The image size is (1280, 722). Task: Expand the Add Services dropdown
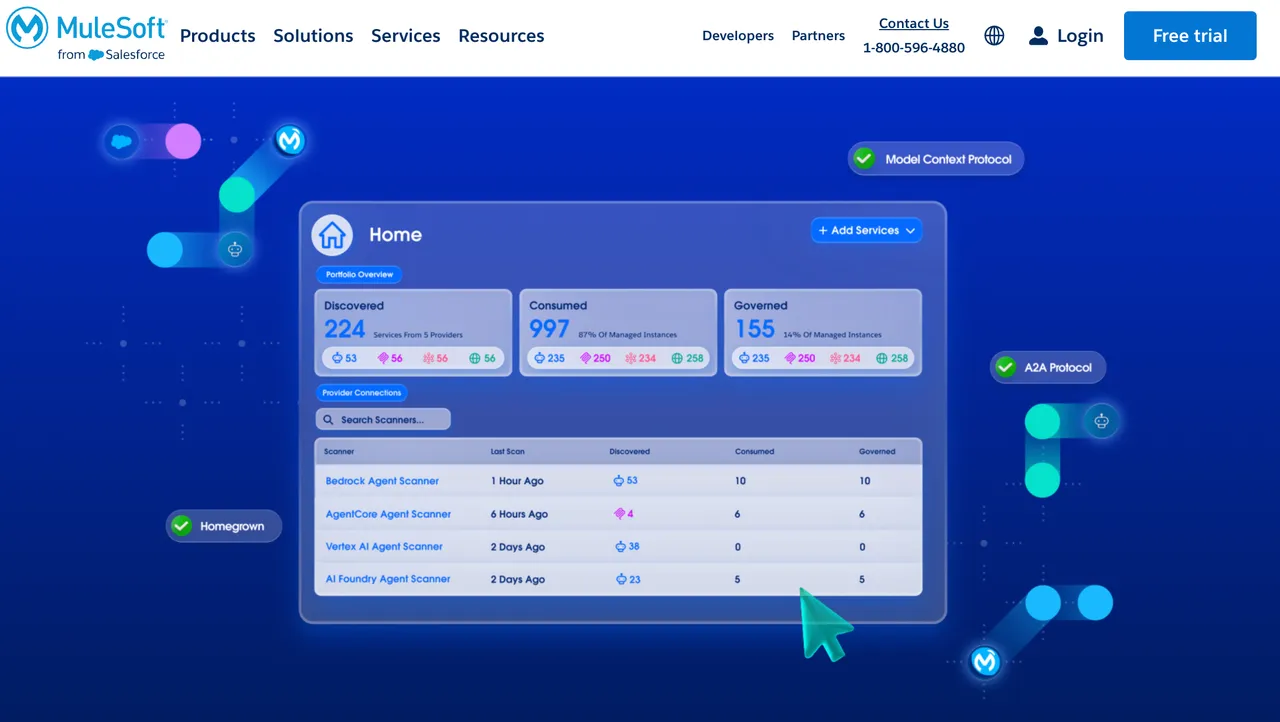point(866,230)
